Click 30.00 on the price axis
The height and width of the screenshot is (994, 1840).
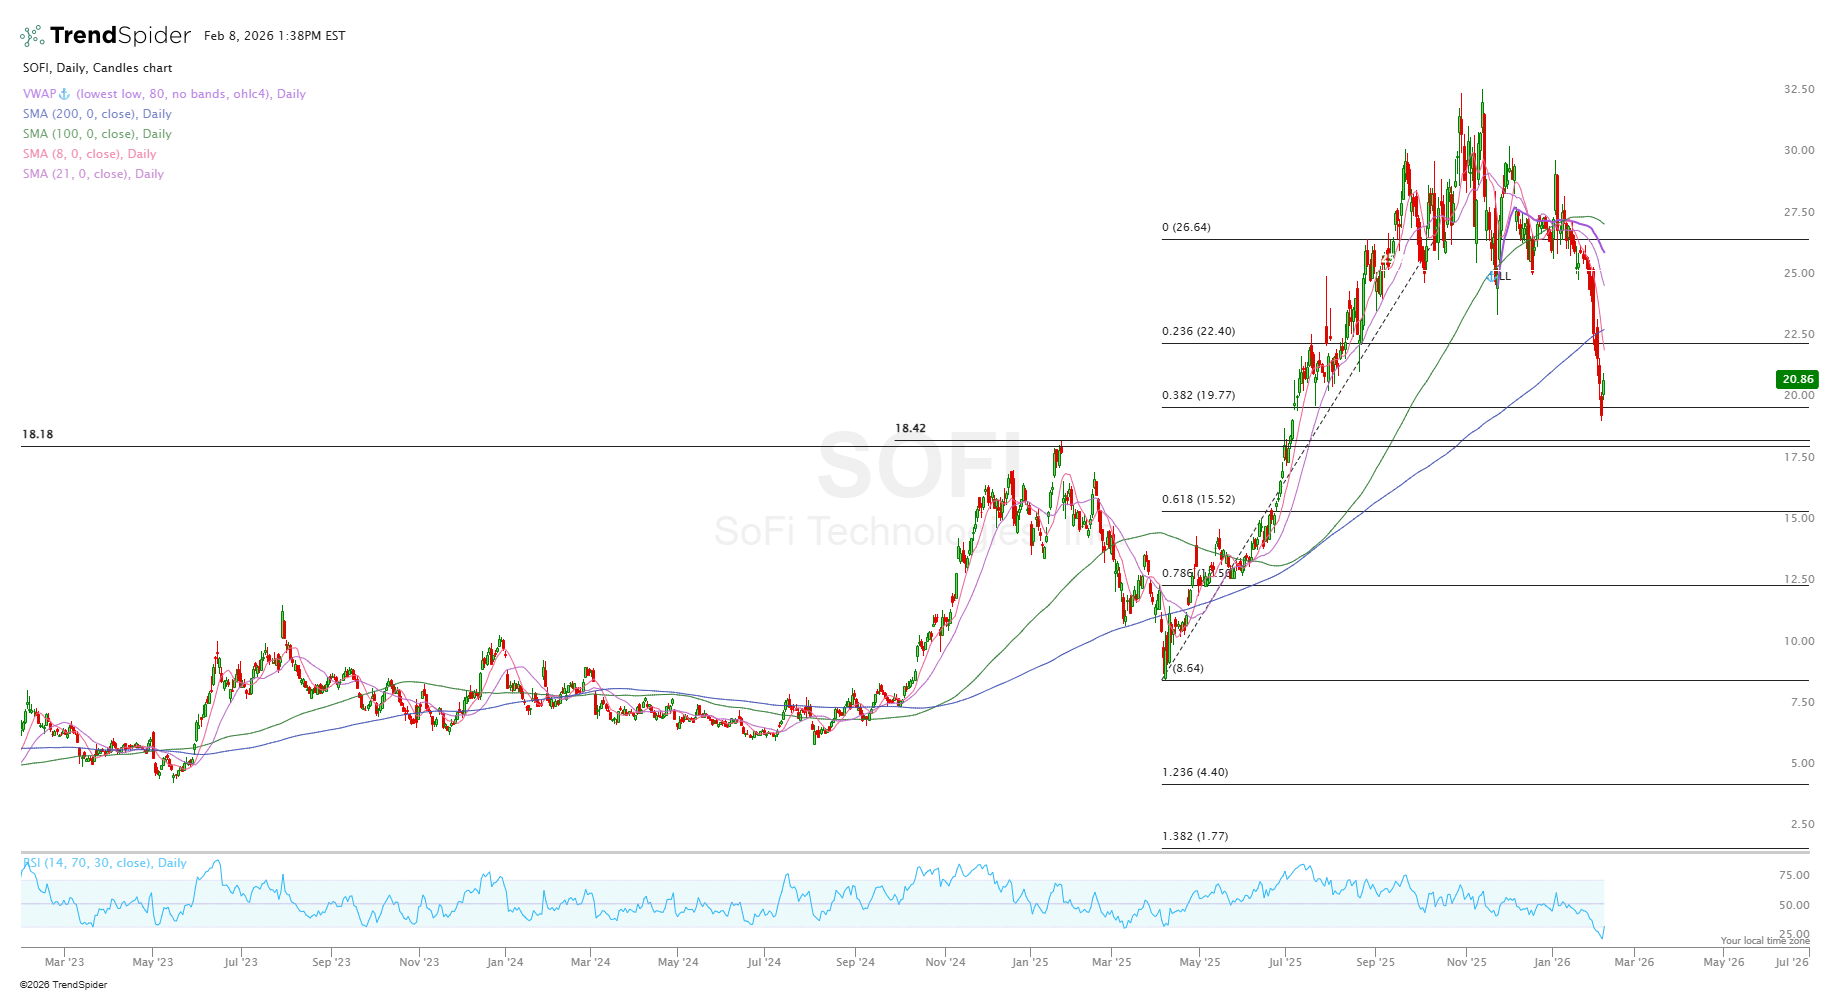[x=1799, y=151]
